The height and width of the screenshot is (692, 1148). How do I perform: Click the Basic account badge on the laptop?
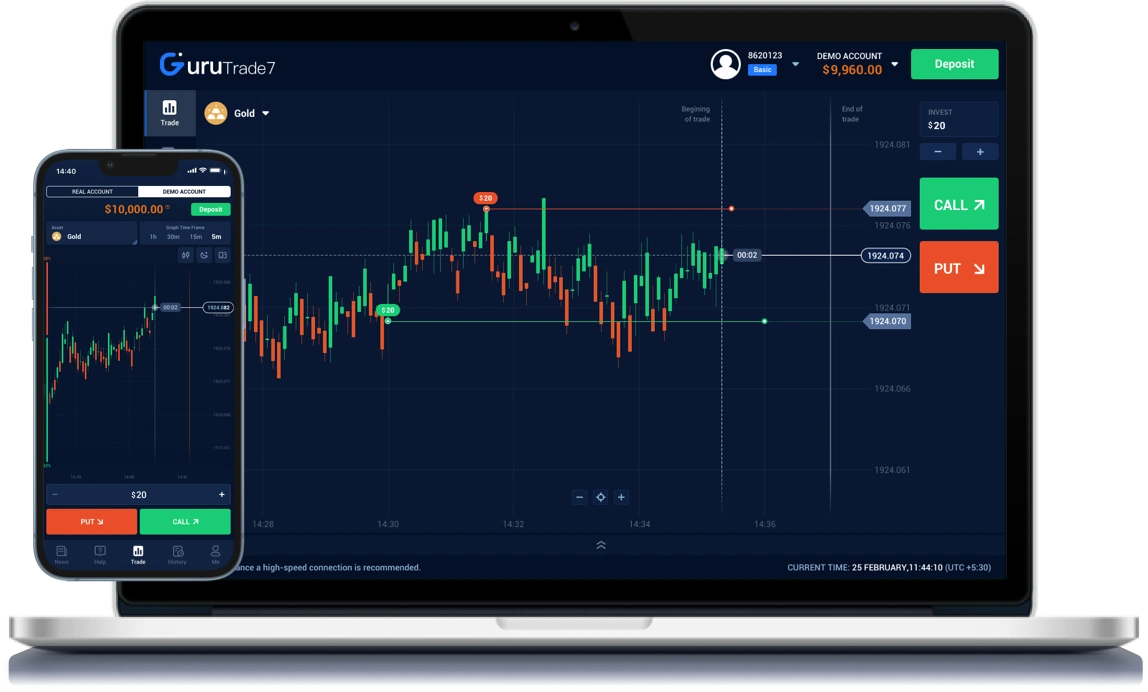coord(762,70)
